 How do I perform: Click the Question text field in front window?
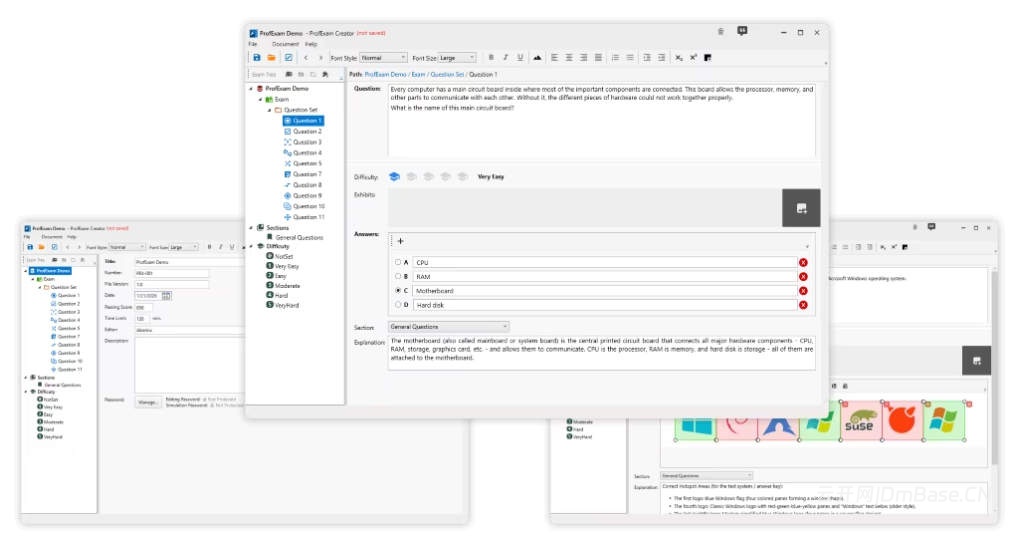pyautogui.click(x=602, y=120)
